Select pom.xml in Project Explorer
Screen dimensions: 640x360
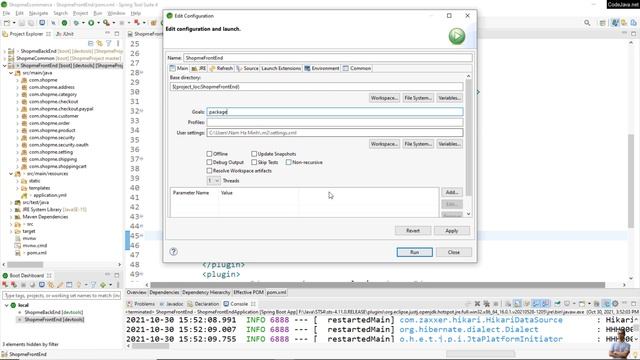36,253
